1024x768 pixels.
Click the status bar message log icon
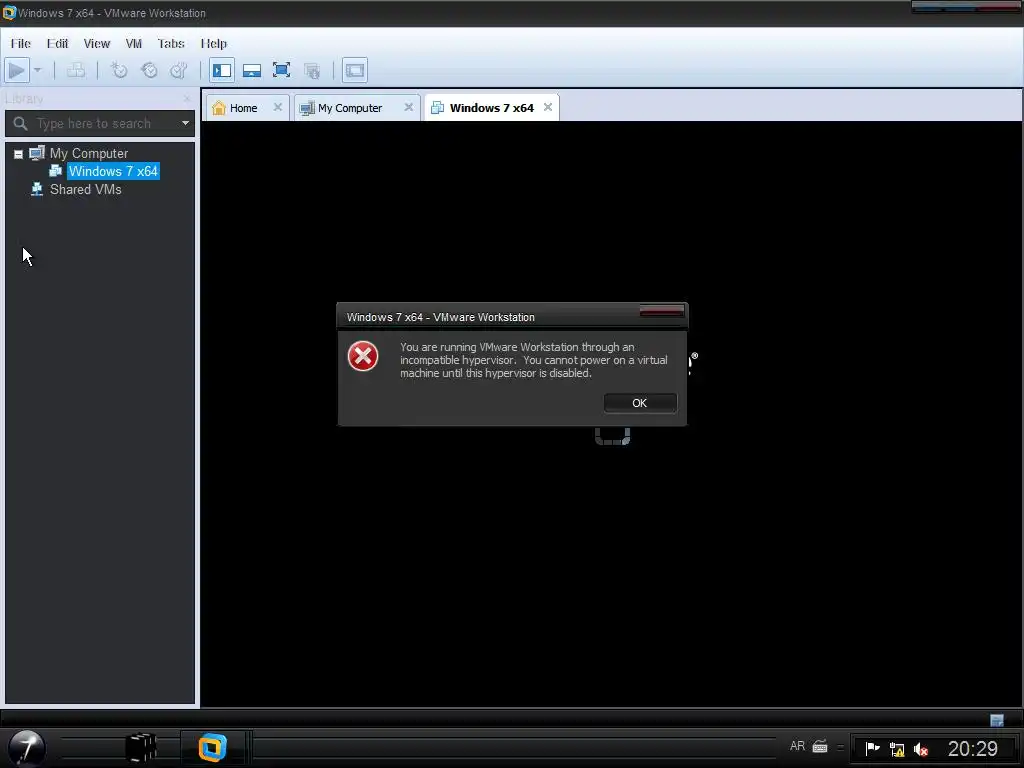click(x=997, y=720)
